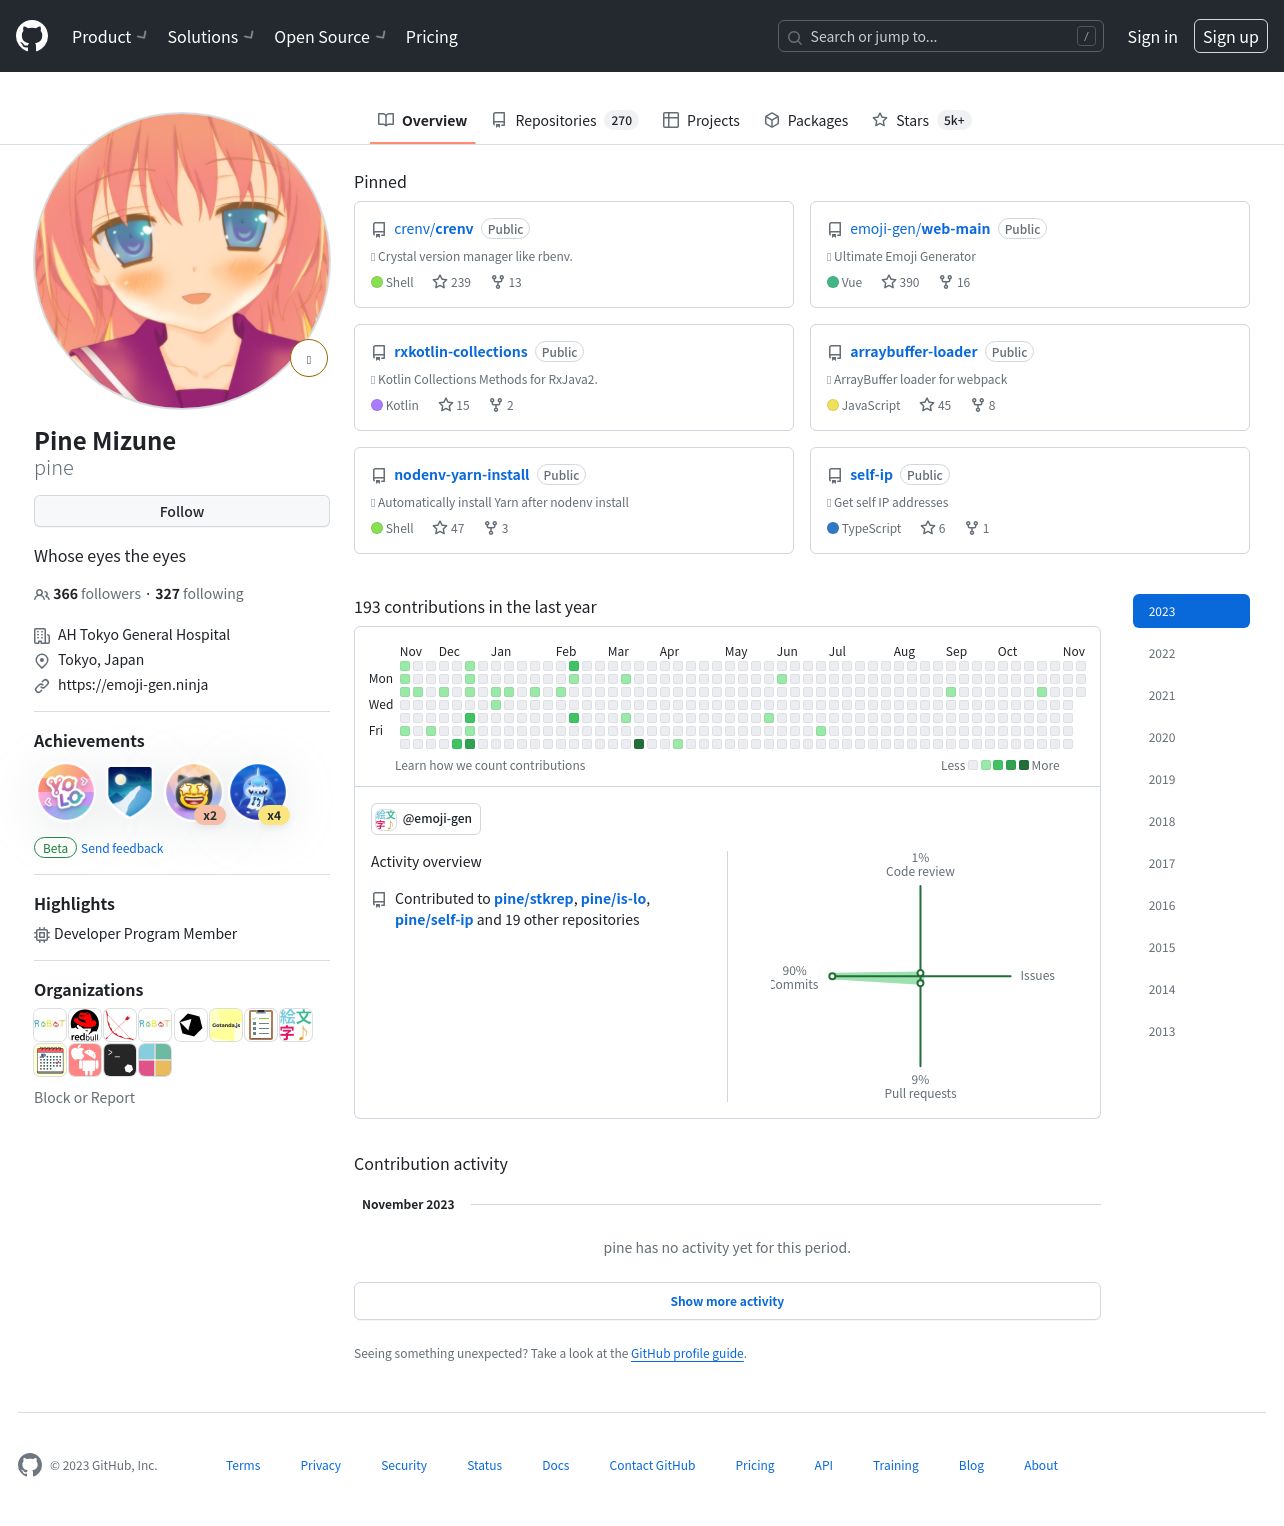The height and width of the screenshot is (1526, 1284).
Task: Expand the Product menu
Action: click(109, 37)
